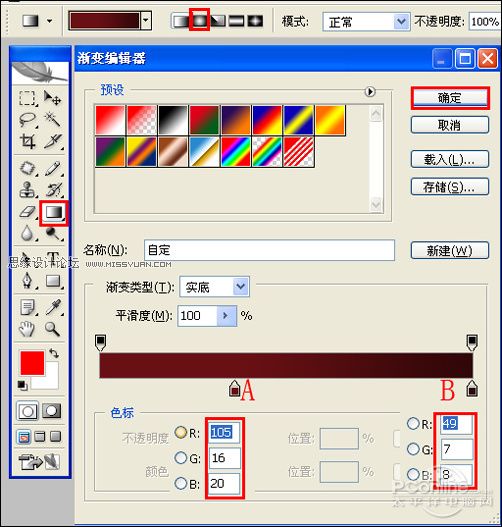Select the Gradient tool in toolbox
Screen dimensions: 502x527
tap(54, 212)
